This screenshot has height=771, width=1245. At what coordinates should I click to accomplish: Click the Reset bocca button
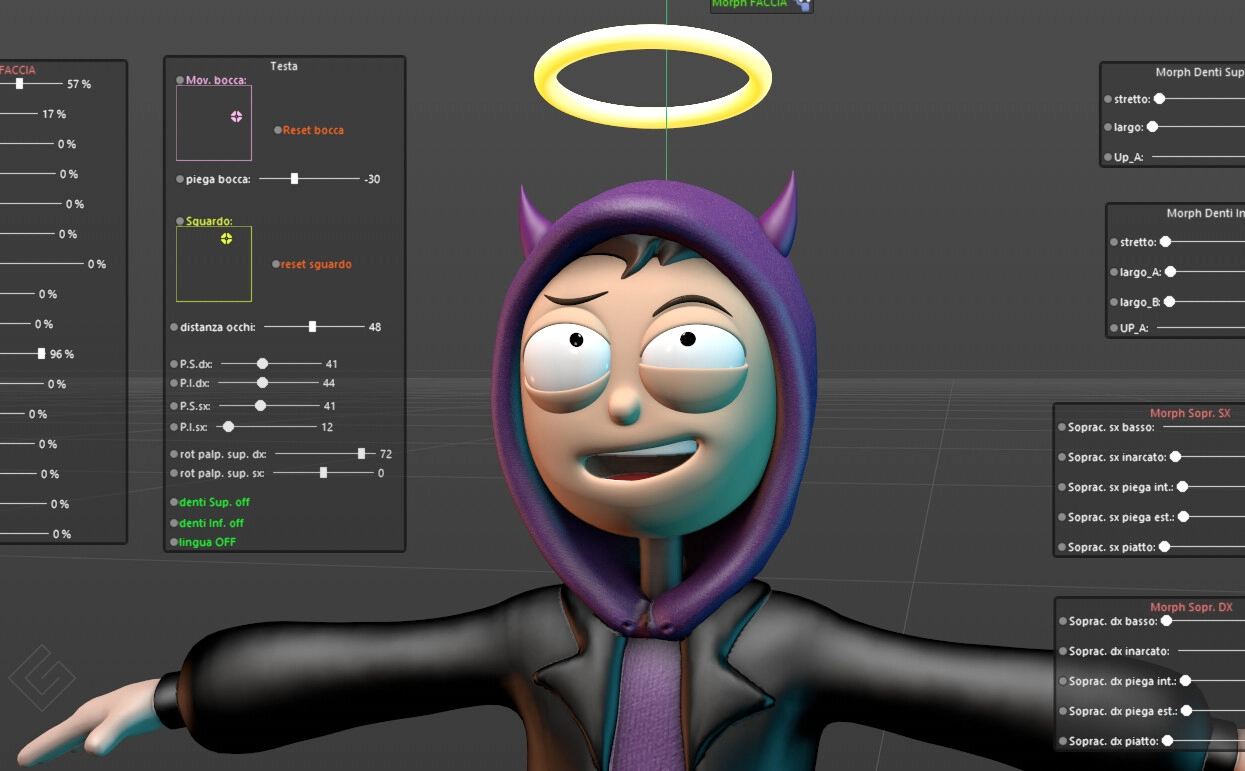(x=313, y=130)
